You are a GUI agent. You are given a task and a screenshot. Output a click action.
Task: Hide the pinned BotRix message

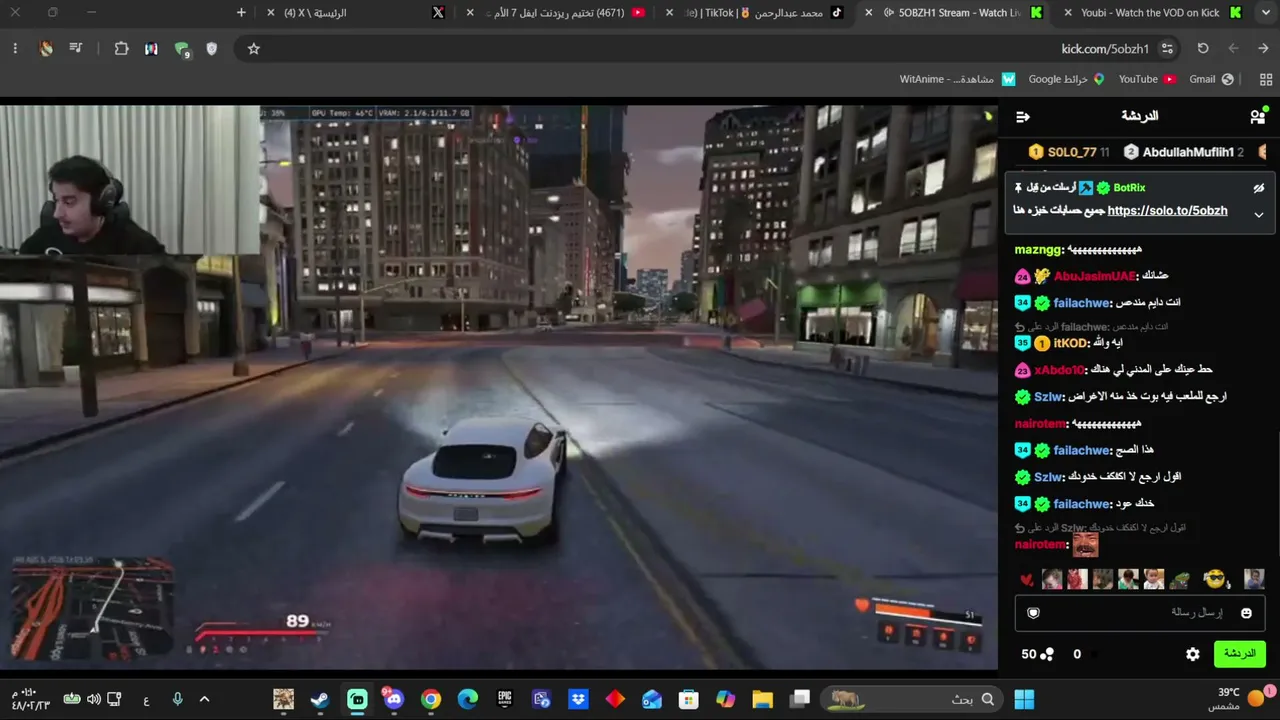[x=1259, y=188]
